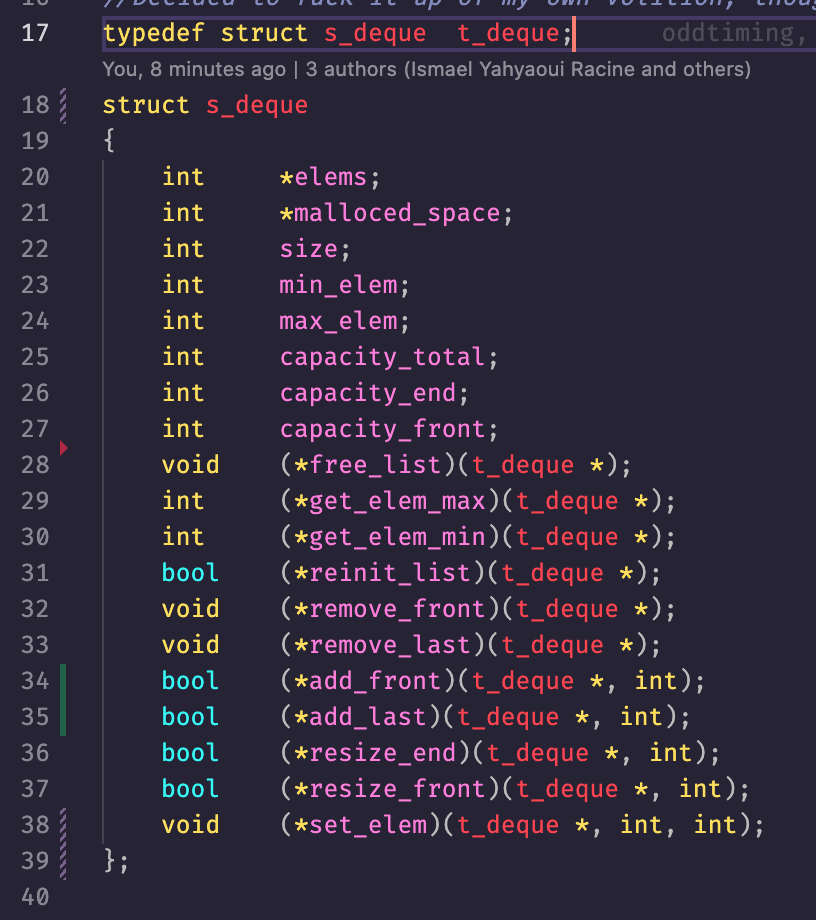The width and height of the screenshot is (816, 920).
Task: Click the 'struct' keyword on line 18
Action: (x=146, y=105)
